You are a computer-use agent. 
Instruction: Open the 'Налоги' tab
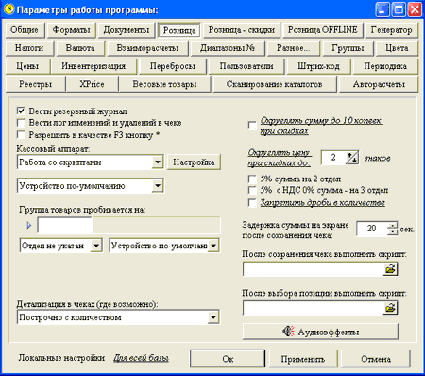pyautogui.click(x=29, y=48)
